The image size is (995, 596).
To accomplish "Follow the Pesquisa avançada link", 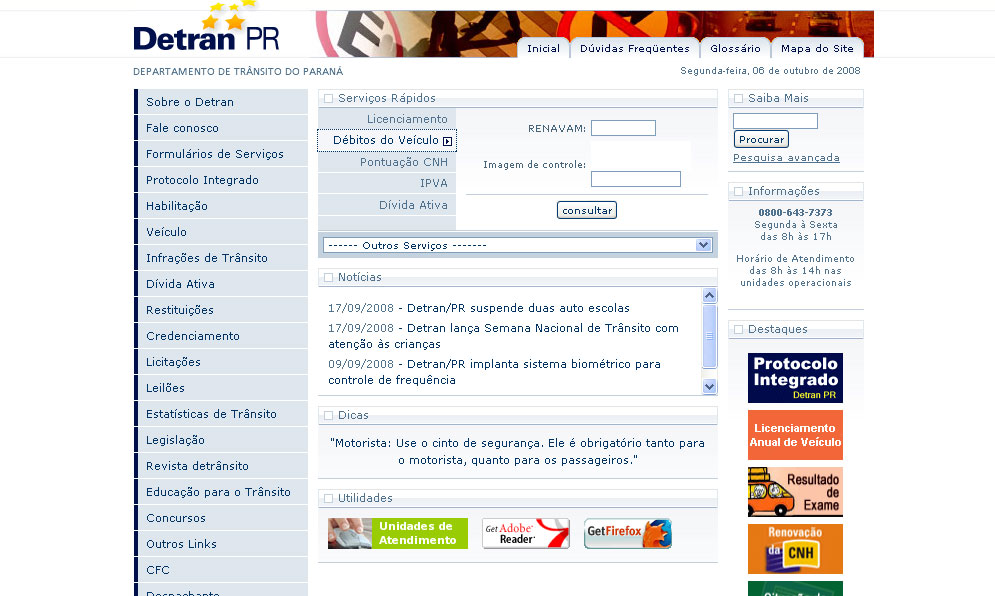I will click(x=786, y=158).
